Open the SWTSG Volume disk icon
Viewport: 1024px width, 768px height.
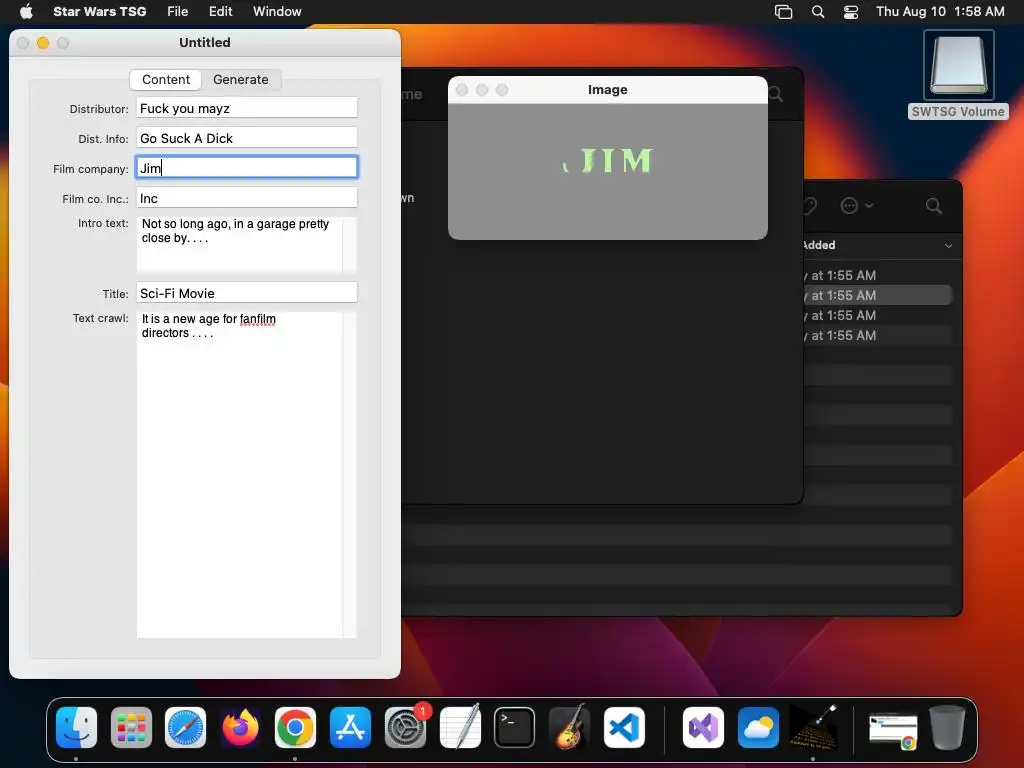click(x=958, y=74)
